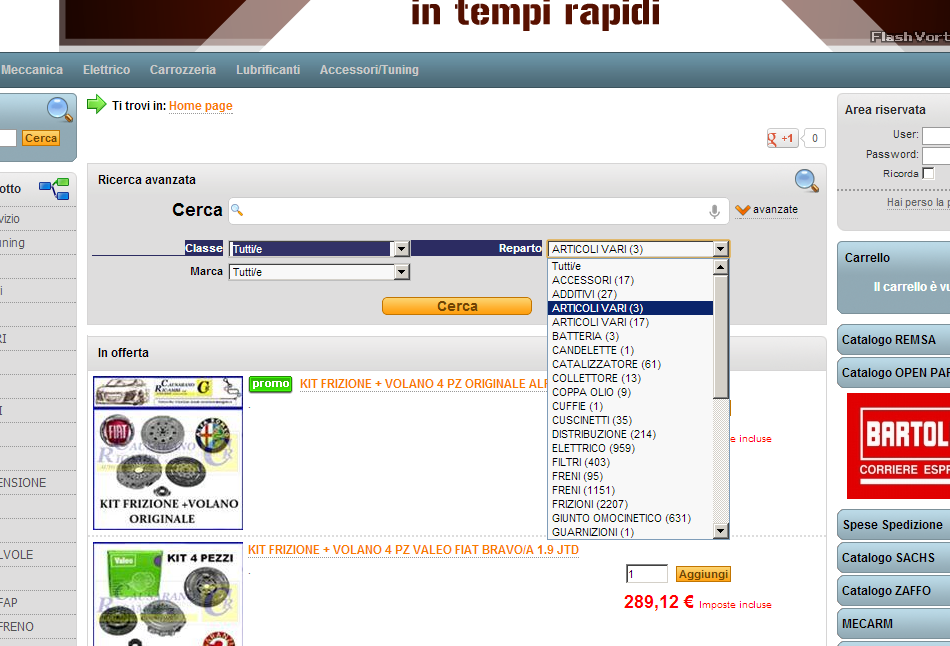Click the green arrow breadcrumb icon
This screenshot has height=646, width=950.
[96, 104]
